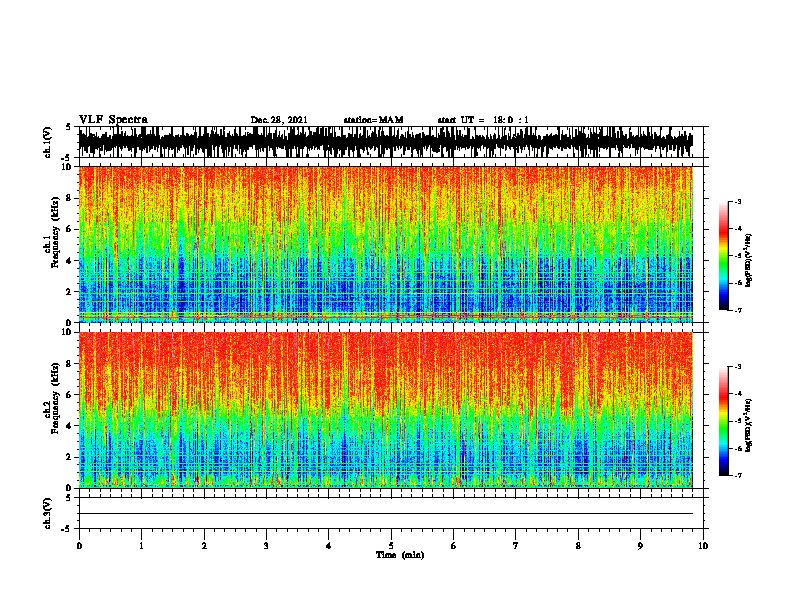Click the "ch.3(V)" axis label
Viewport: 792px width, 612px height.
48,513
